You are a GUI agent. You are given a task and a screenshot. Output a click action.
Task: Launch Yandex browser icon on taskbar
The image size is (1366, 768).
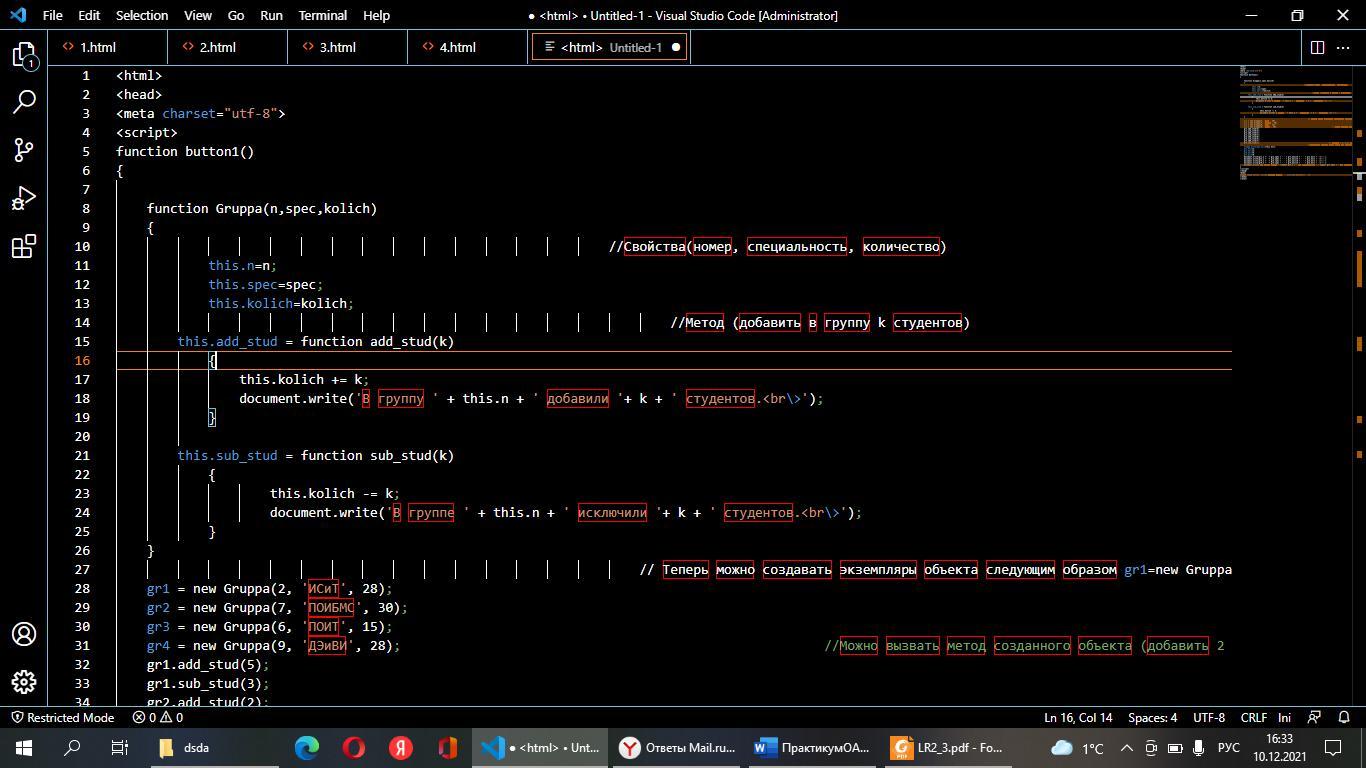tap(401, 748)
